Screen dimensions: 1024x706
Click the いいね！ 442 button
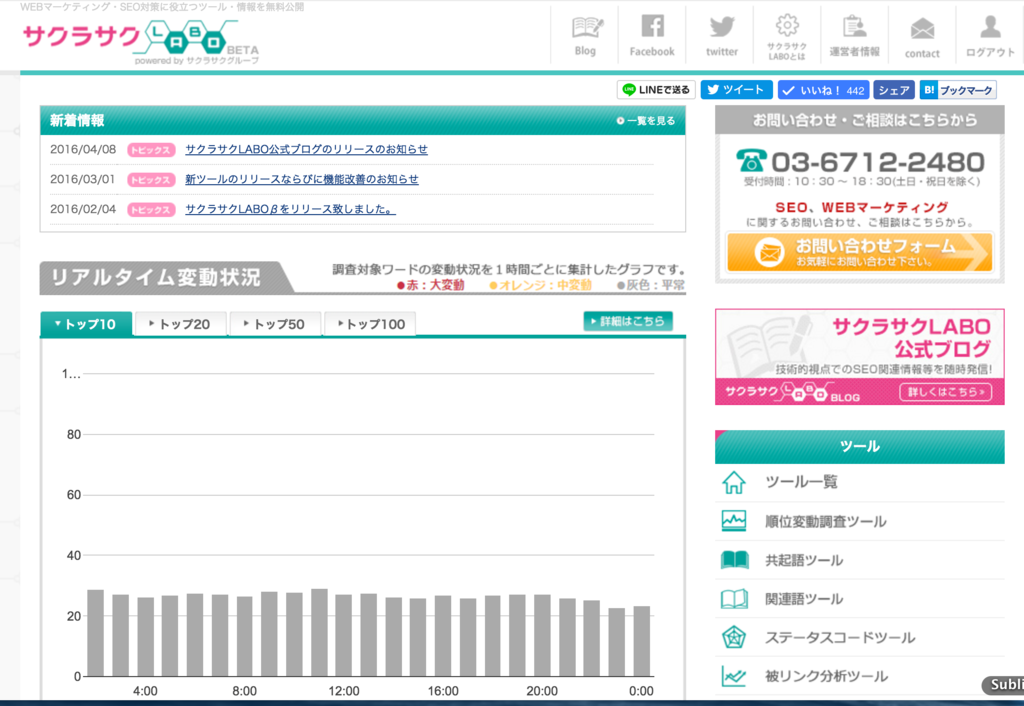(823, 90)
